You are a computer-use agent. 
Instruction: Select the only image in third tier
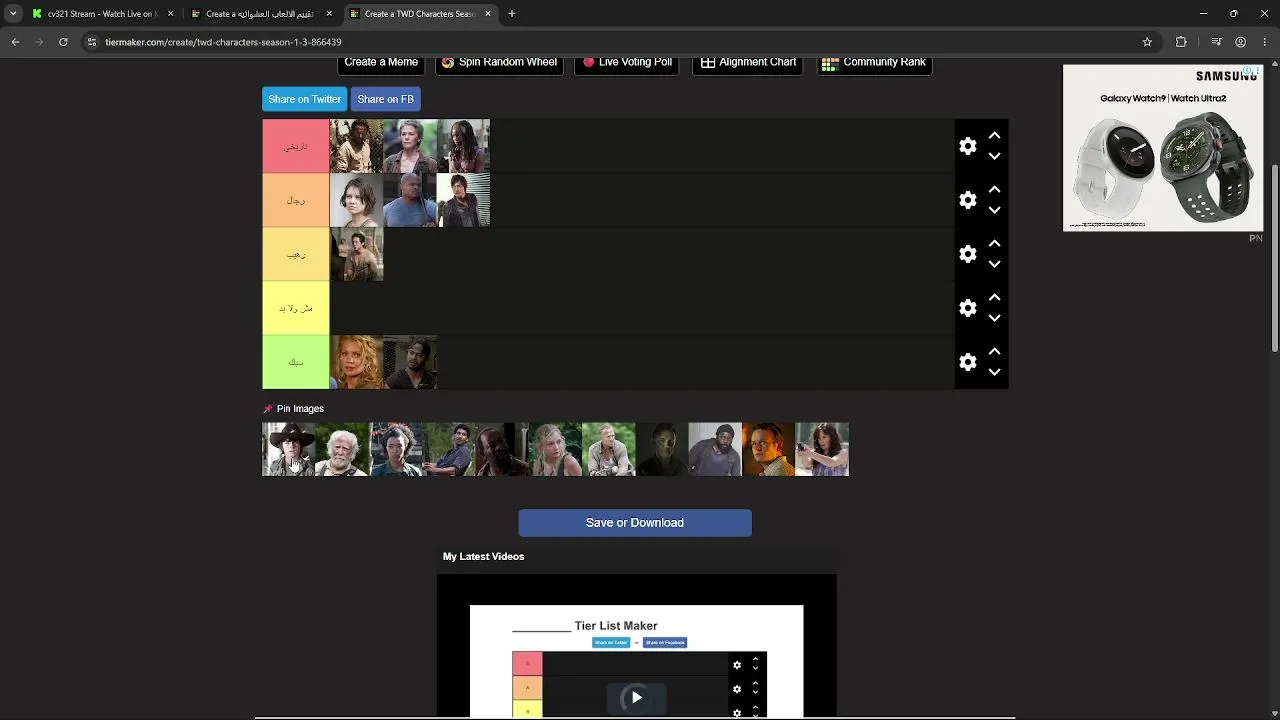click(x=357, y=254)
